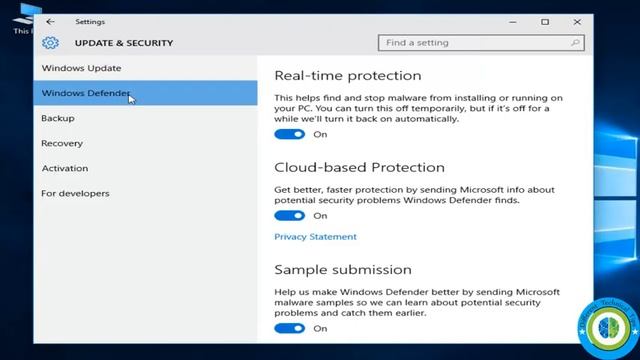This screenshot has height=360, width=640.
Task: Click the UPDATE & SECURITY title
Action: [x=124, y=43]
